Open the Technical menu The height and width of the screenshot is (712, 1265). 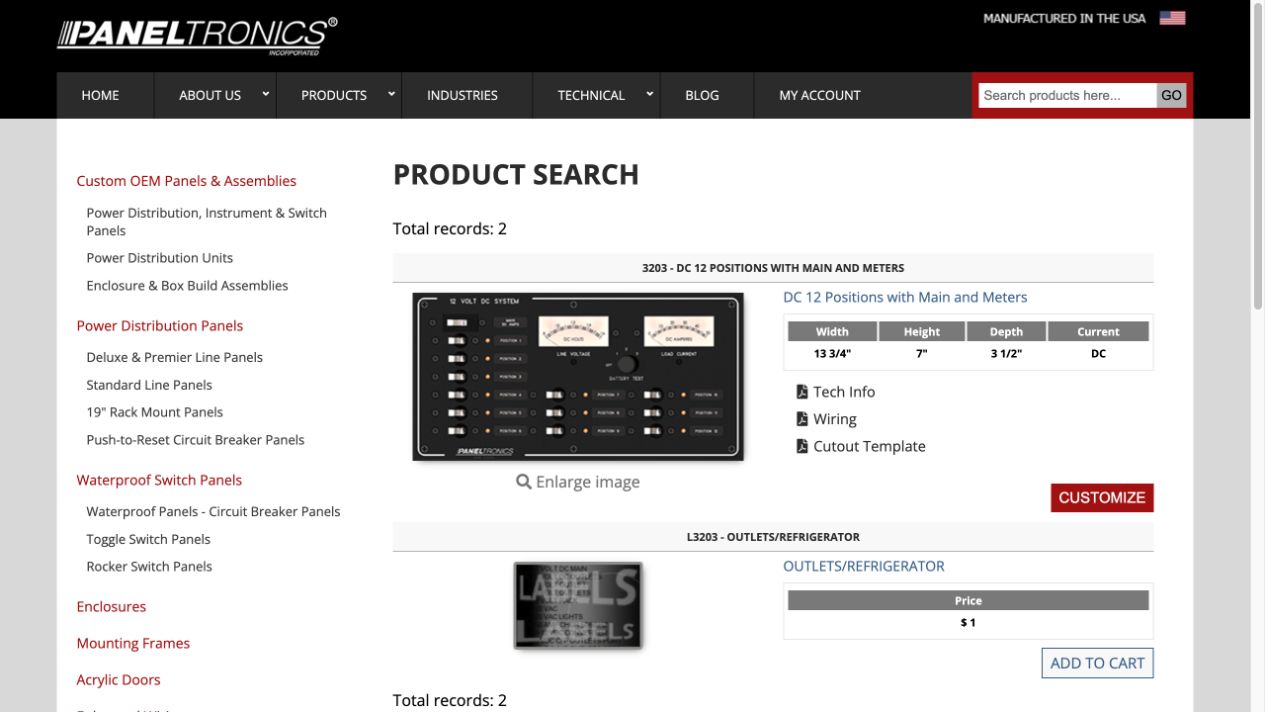click(591, 95)
